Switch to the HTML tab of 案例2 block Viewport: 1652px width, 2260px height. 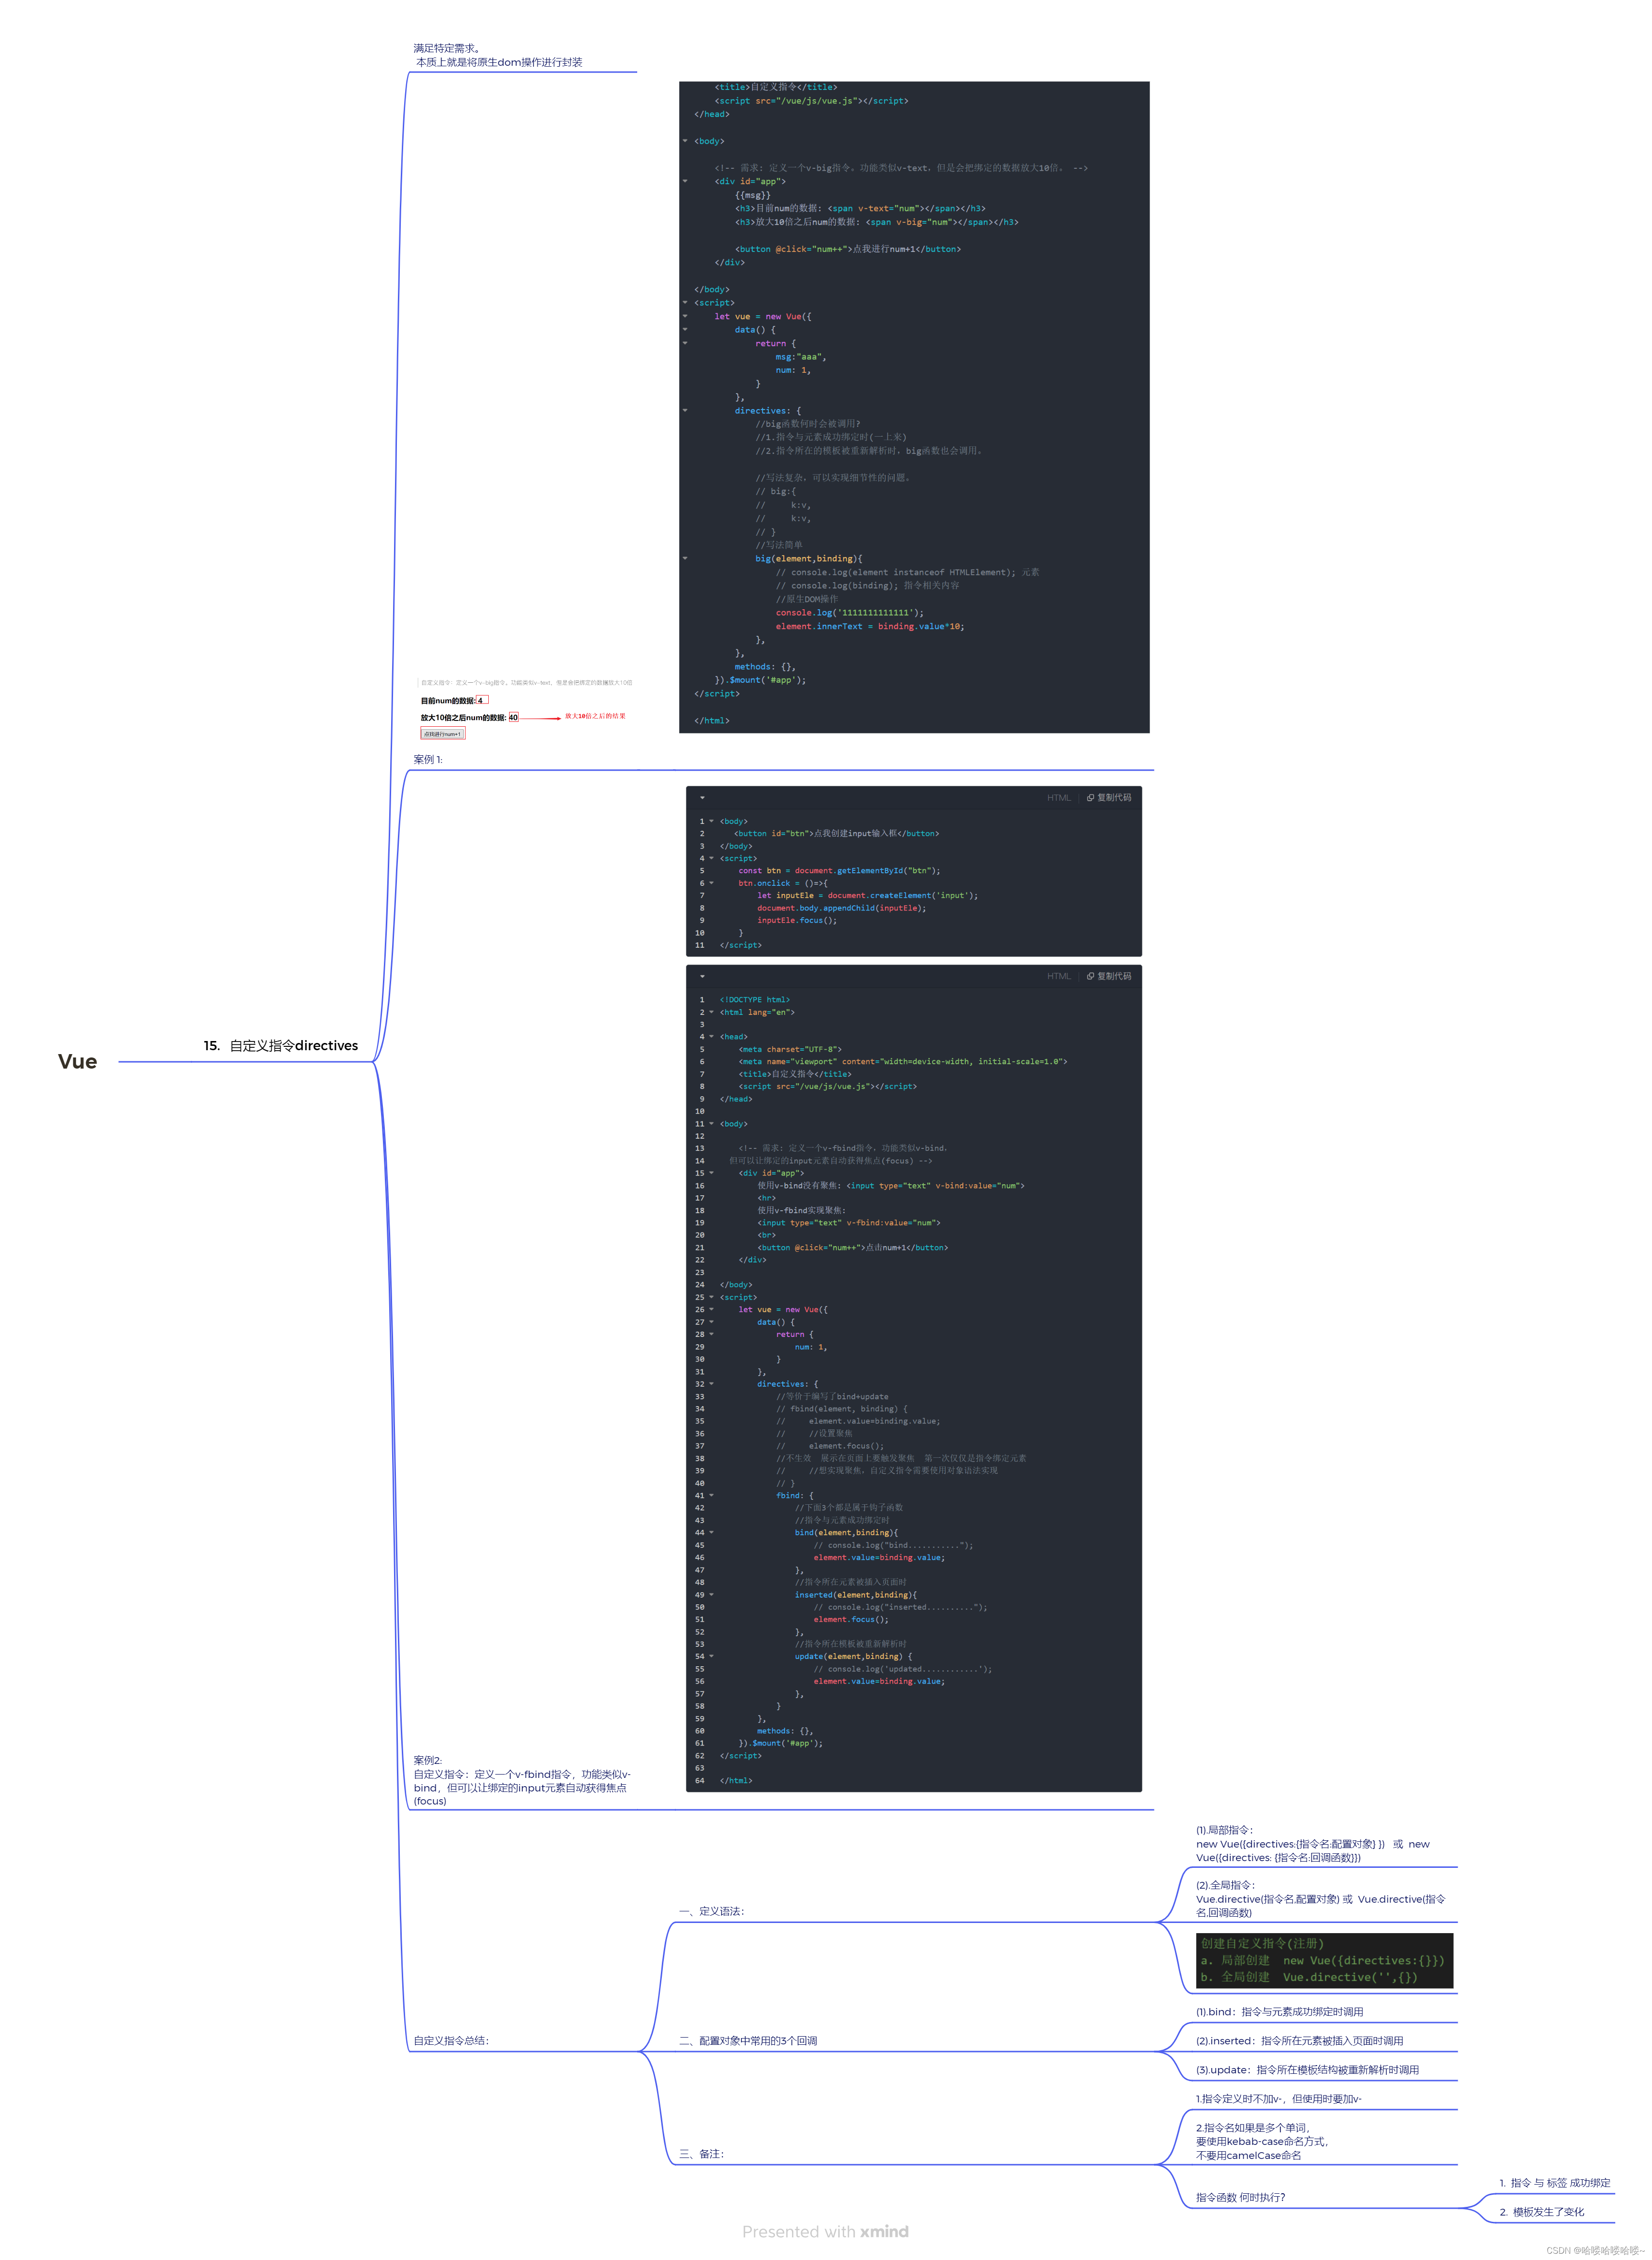[1060, 976]
